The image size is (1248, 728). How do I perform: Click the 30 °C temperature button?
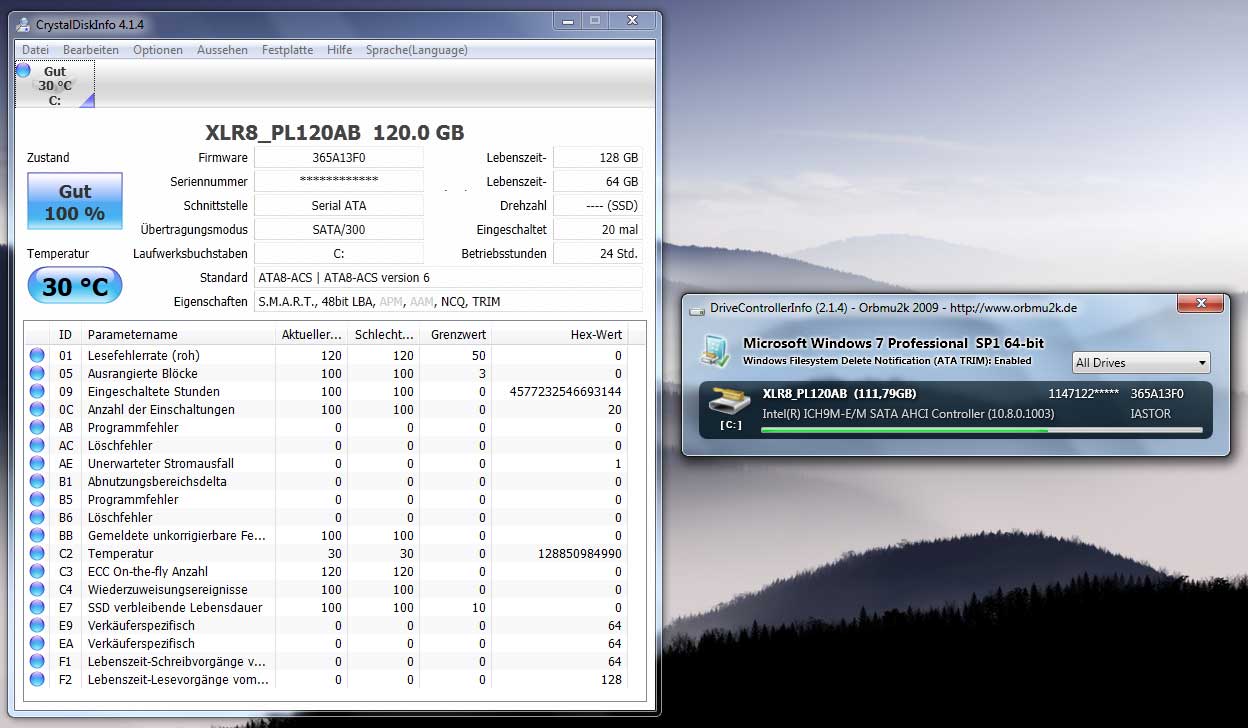pyautogui.click(x=75, y=287)
